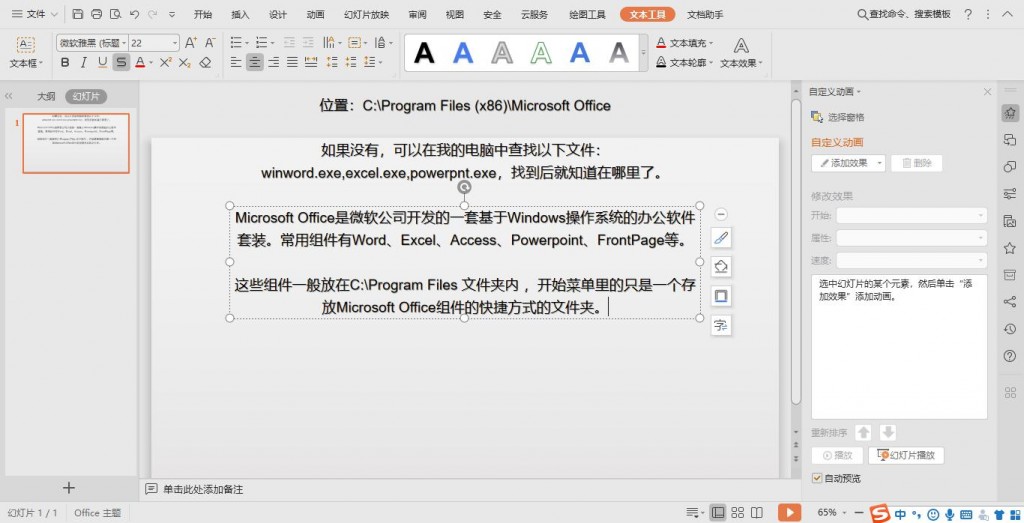The width and height of the screenshot is (1024, 523).
Task: Apply black preset text style
Action: (x=424, y=52)
